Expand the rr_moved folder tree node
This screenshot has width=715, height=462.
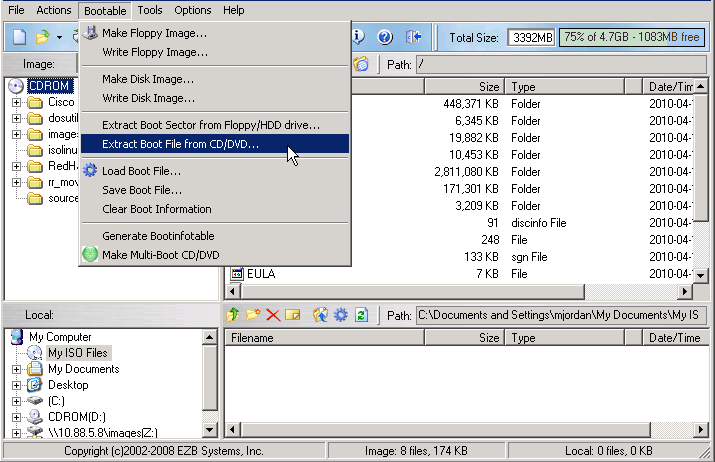[x=16, y=182]
